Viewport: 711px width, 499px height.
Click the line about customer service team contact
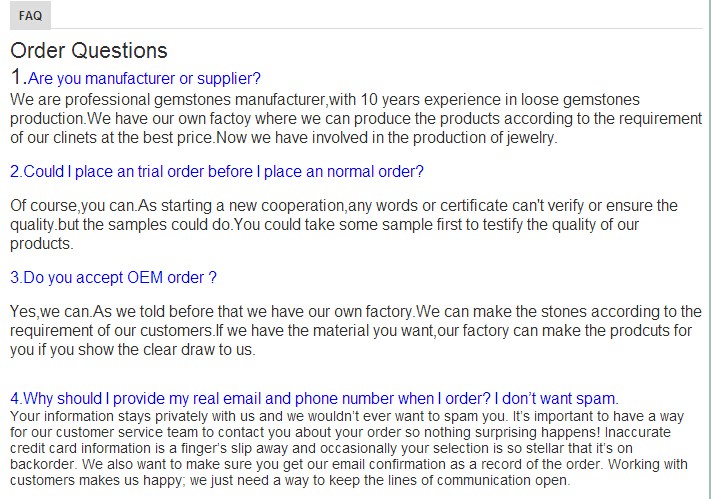[340, 432]
